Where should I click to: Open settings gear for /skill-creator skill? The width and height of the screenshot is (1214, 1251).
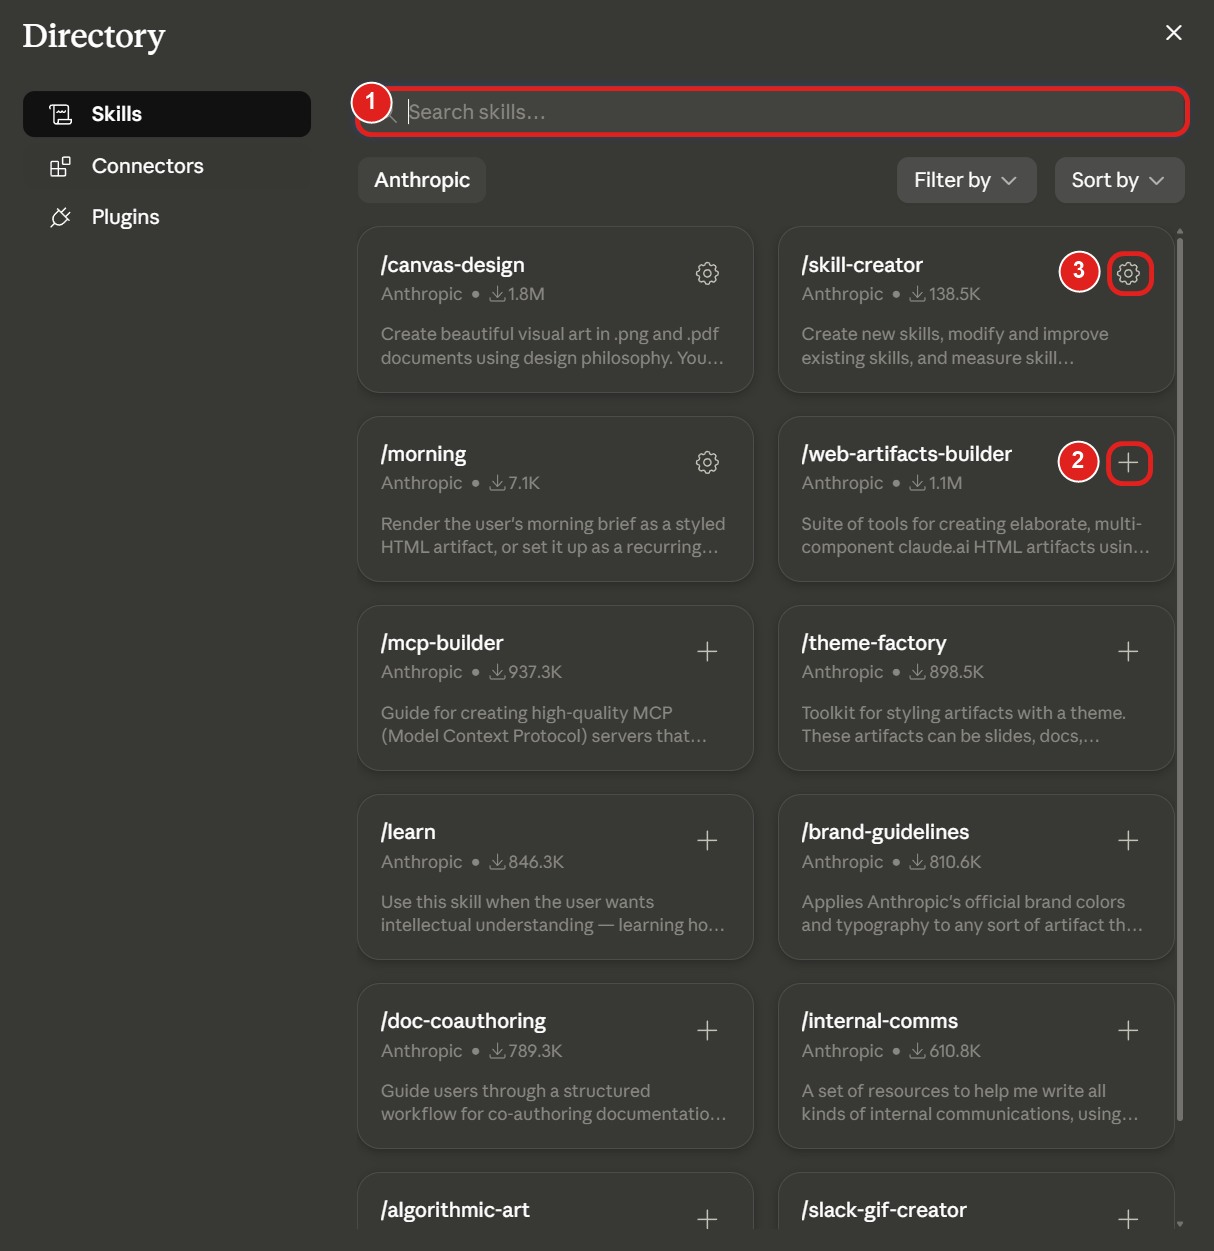pos(1128,273)
